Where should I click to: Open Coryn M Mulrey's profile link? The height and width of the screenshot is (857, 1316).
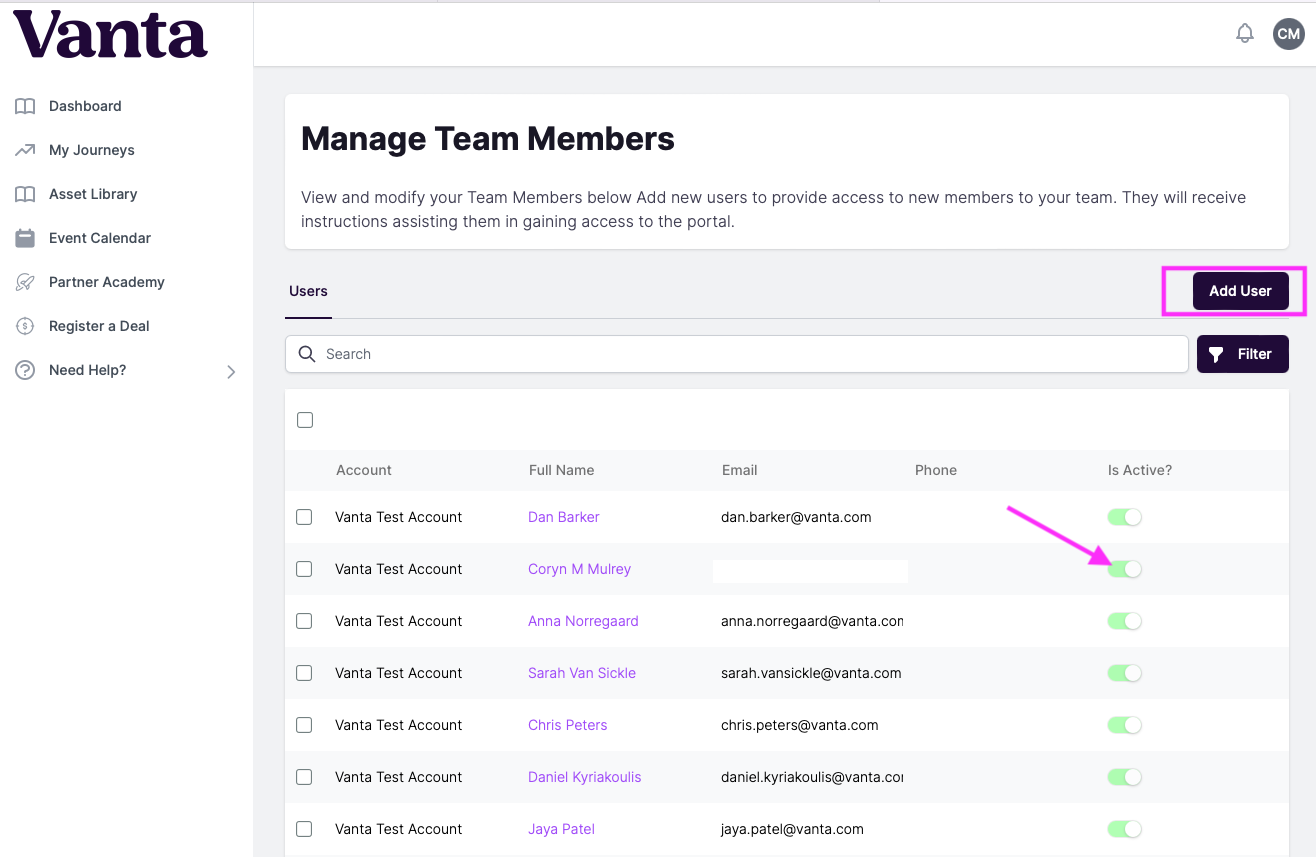coord(580,569)
